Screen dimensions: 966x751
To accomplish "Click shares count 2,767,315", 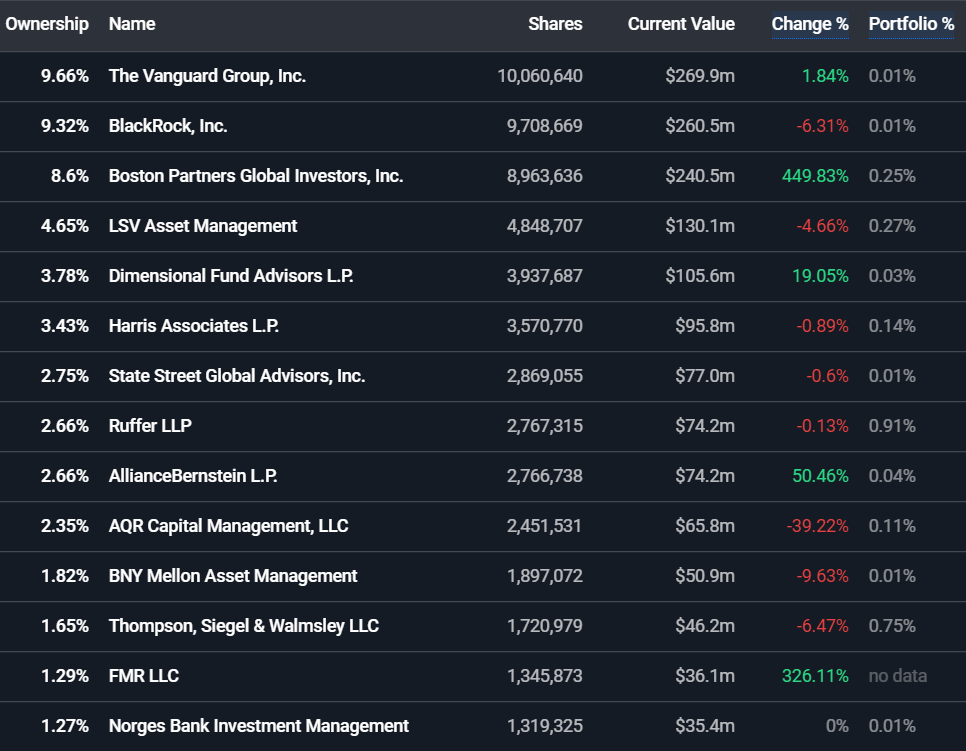I will pos(545,426).
